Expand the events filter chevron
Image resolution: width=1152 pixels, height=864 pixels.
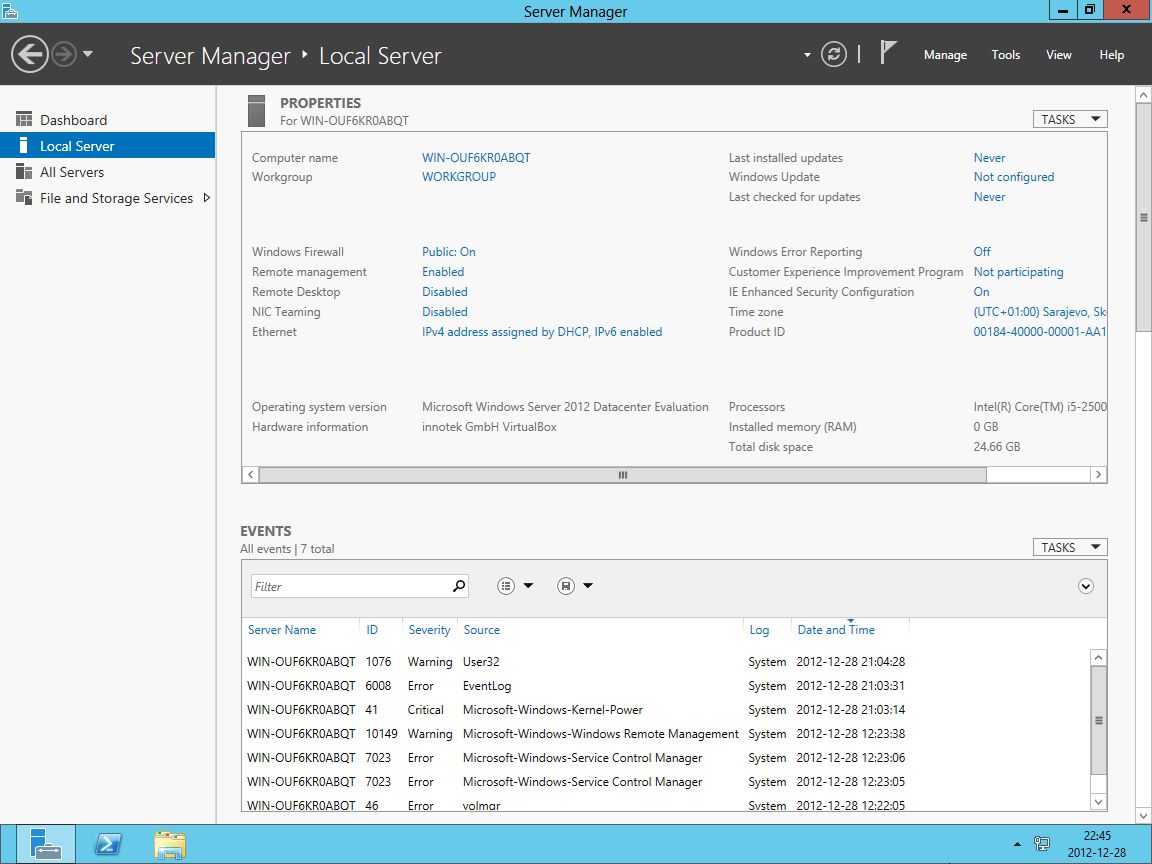1086,586
